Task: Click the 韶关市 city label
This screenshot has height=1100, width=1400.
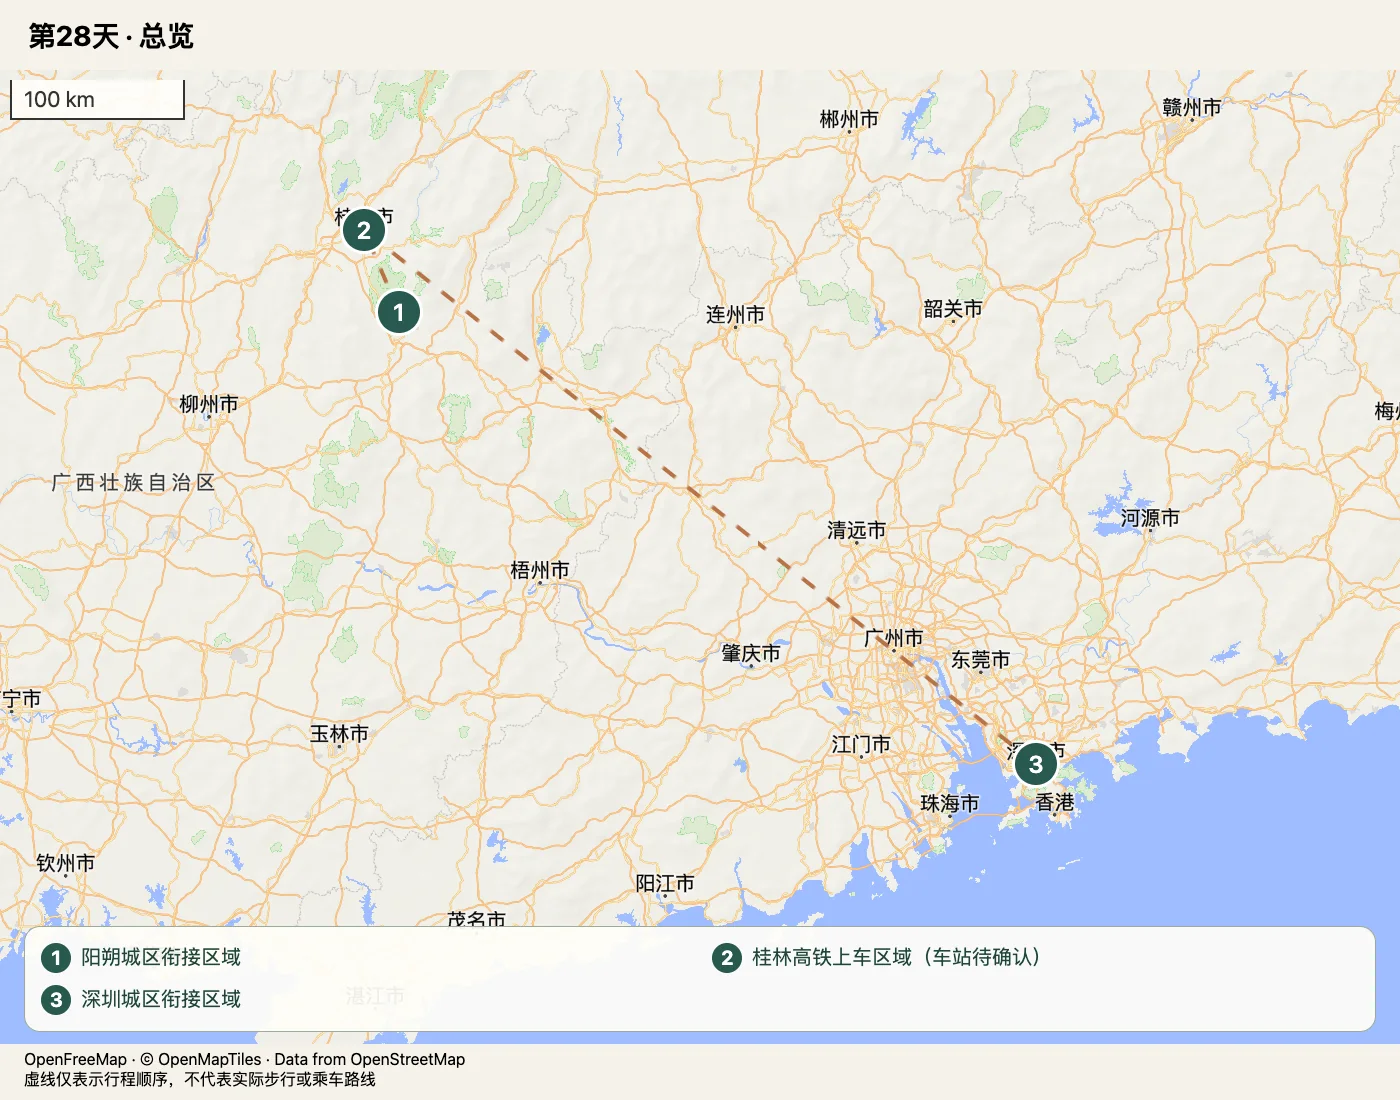Action: point(953,309)
